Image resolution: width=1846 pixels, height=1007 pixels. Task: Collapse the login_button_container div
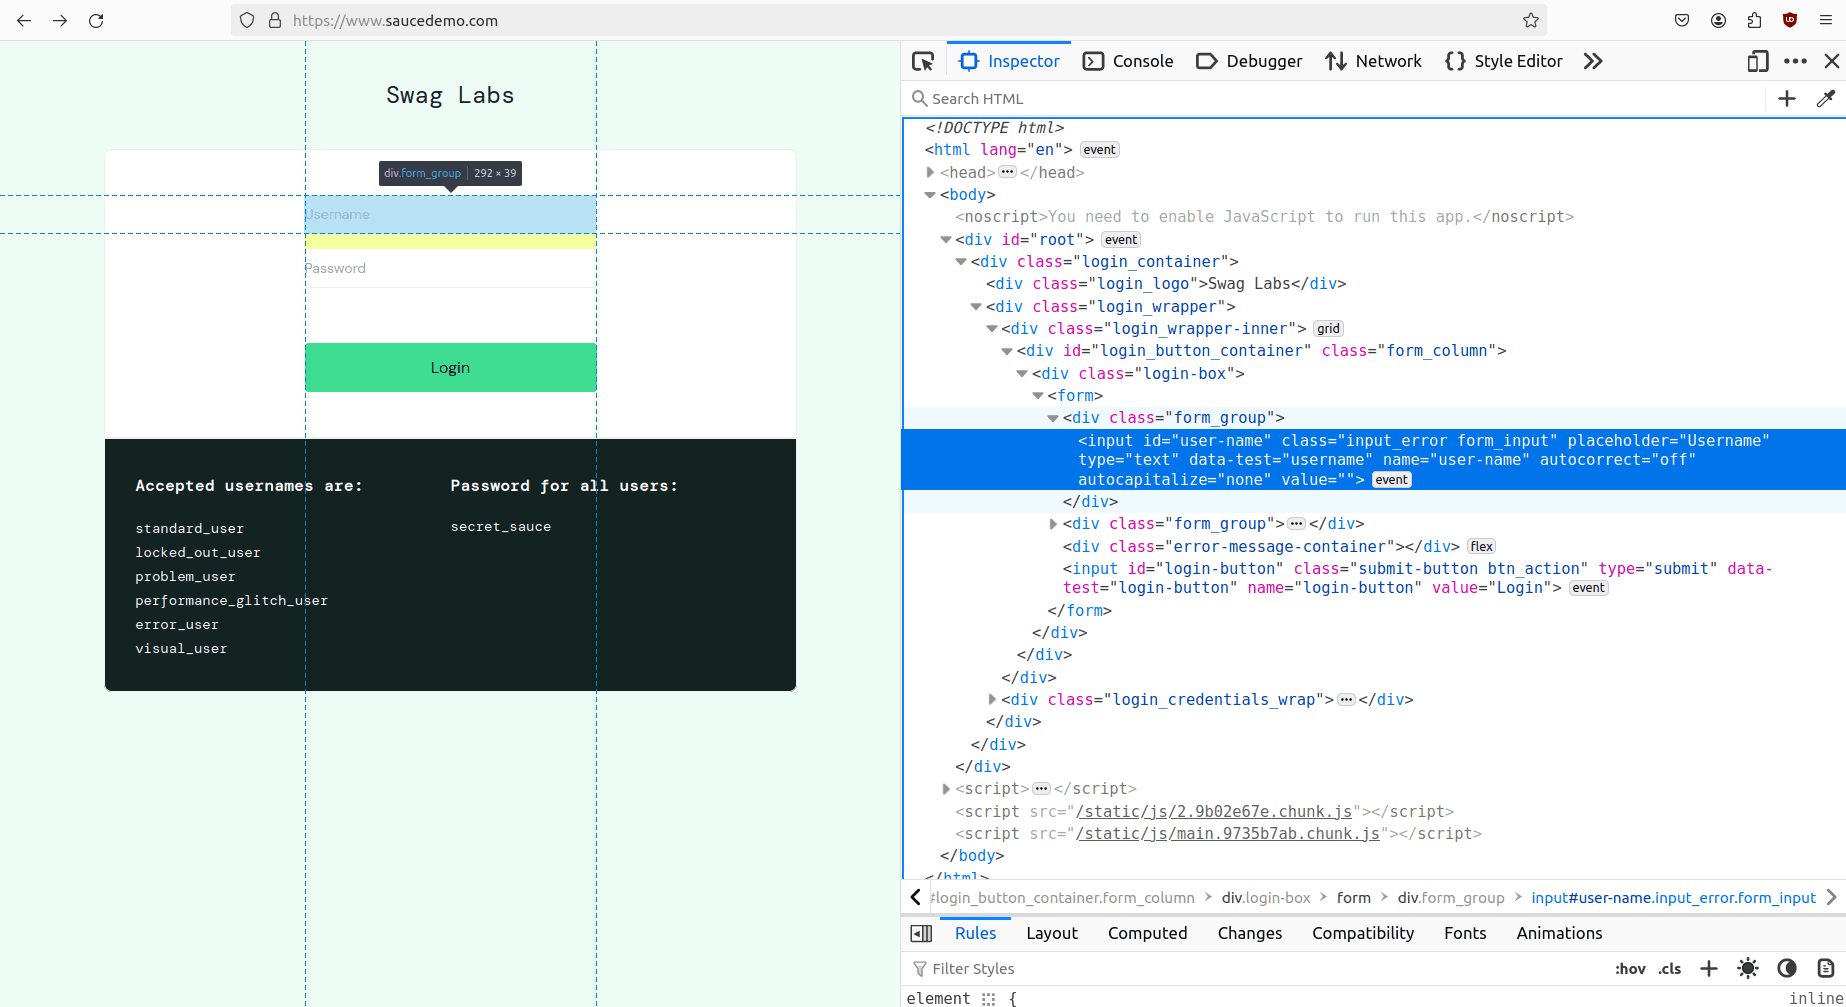pos(1007,351)
